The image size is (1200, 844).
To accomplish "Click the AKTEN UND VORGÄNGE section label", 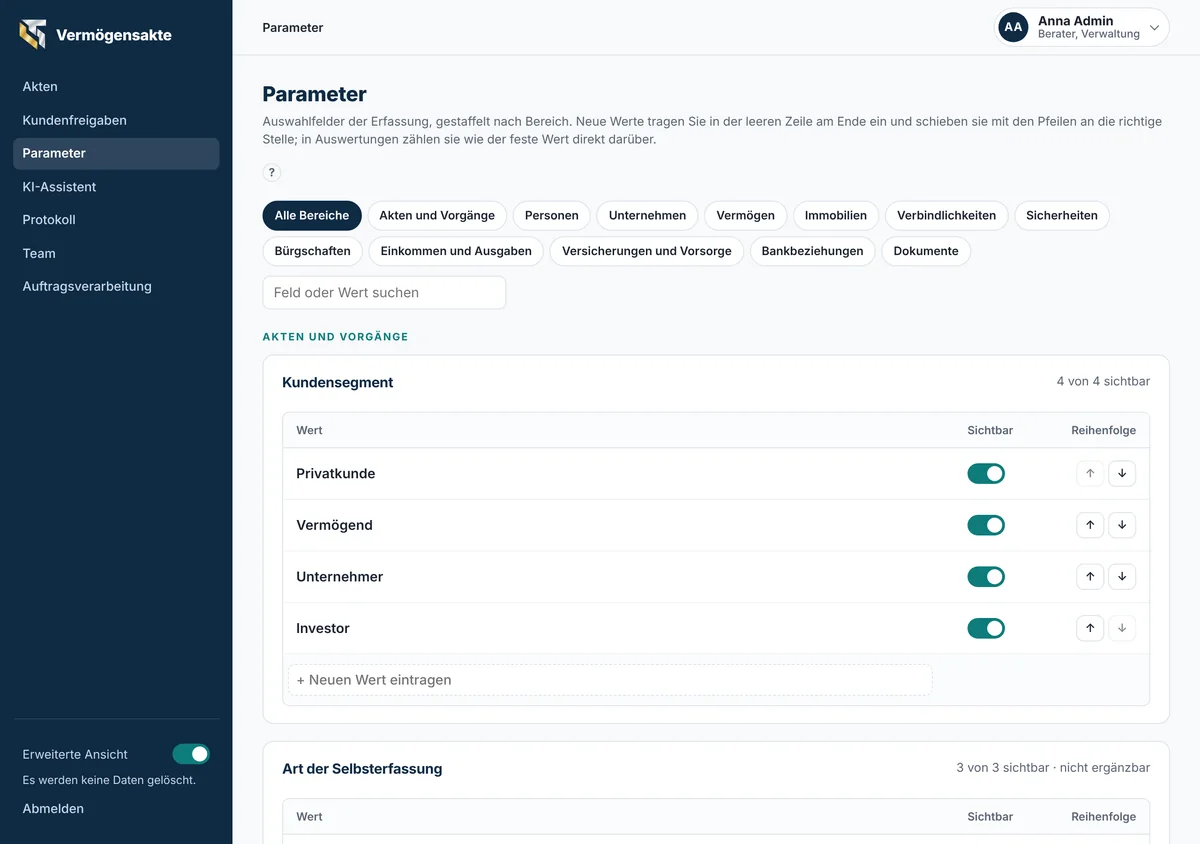I will [336, 337].
